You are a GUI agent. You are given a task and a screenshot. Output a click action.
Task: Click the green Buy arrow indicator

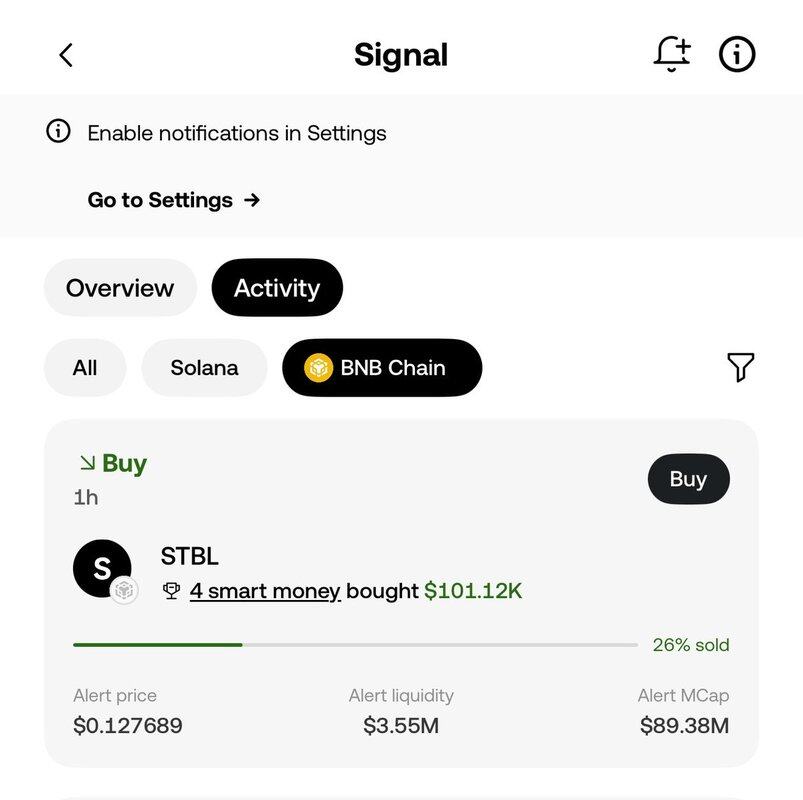point(88,463)
